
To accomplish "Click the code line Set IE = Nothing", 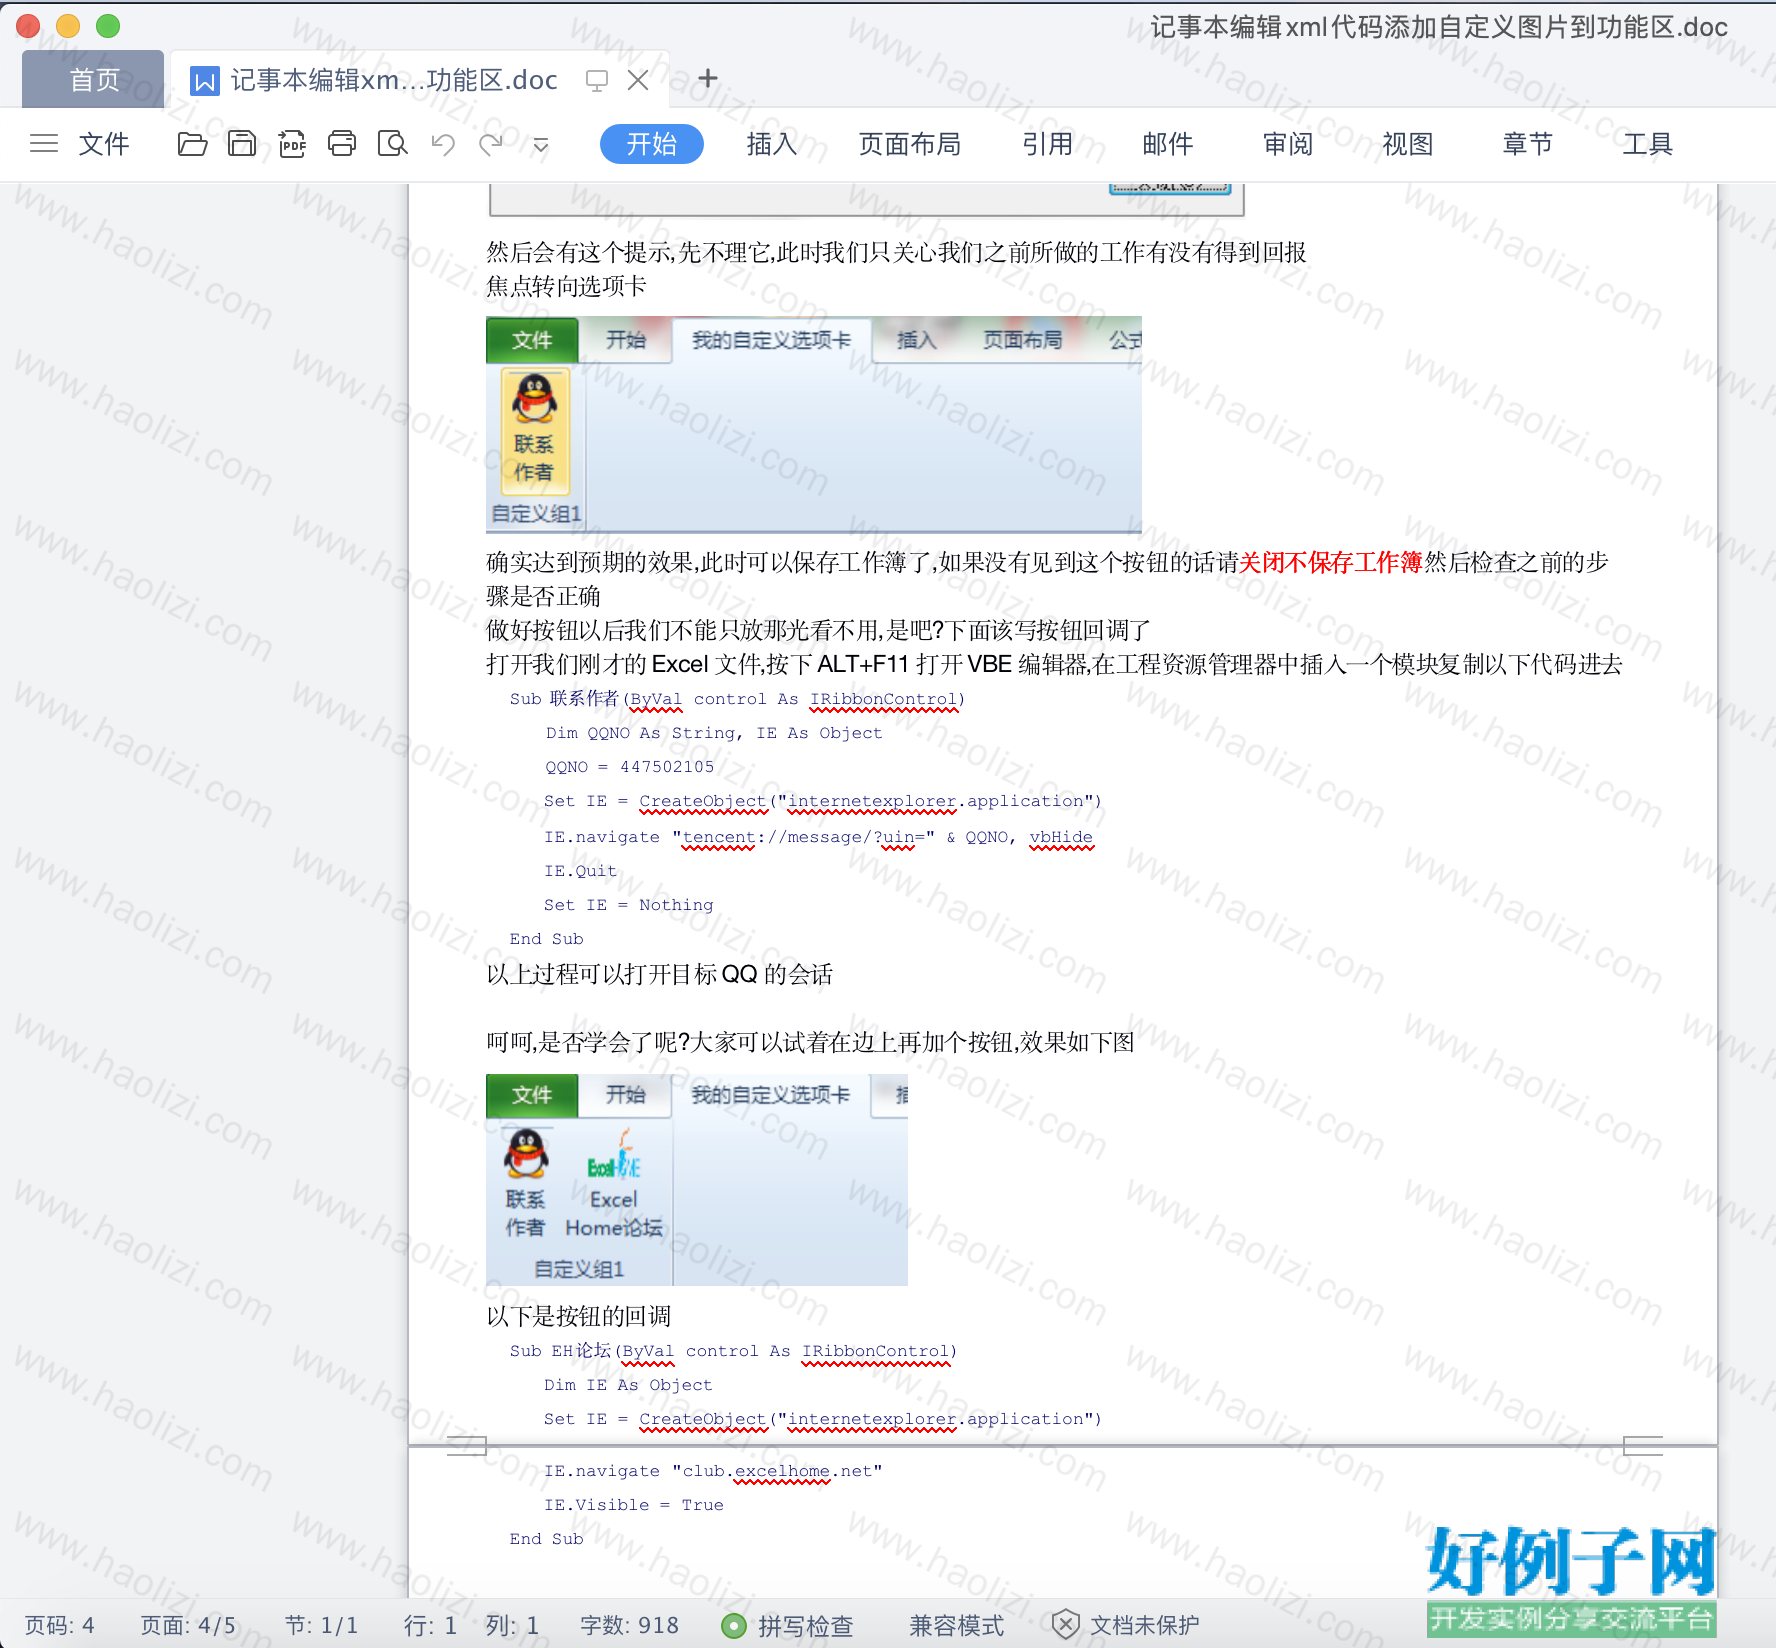I will click(628, 905).
